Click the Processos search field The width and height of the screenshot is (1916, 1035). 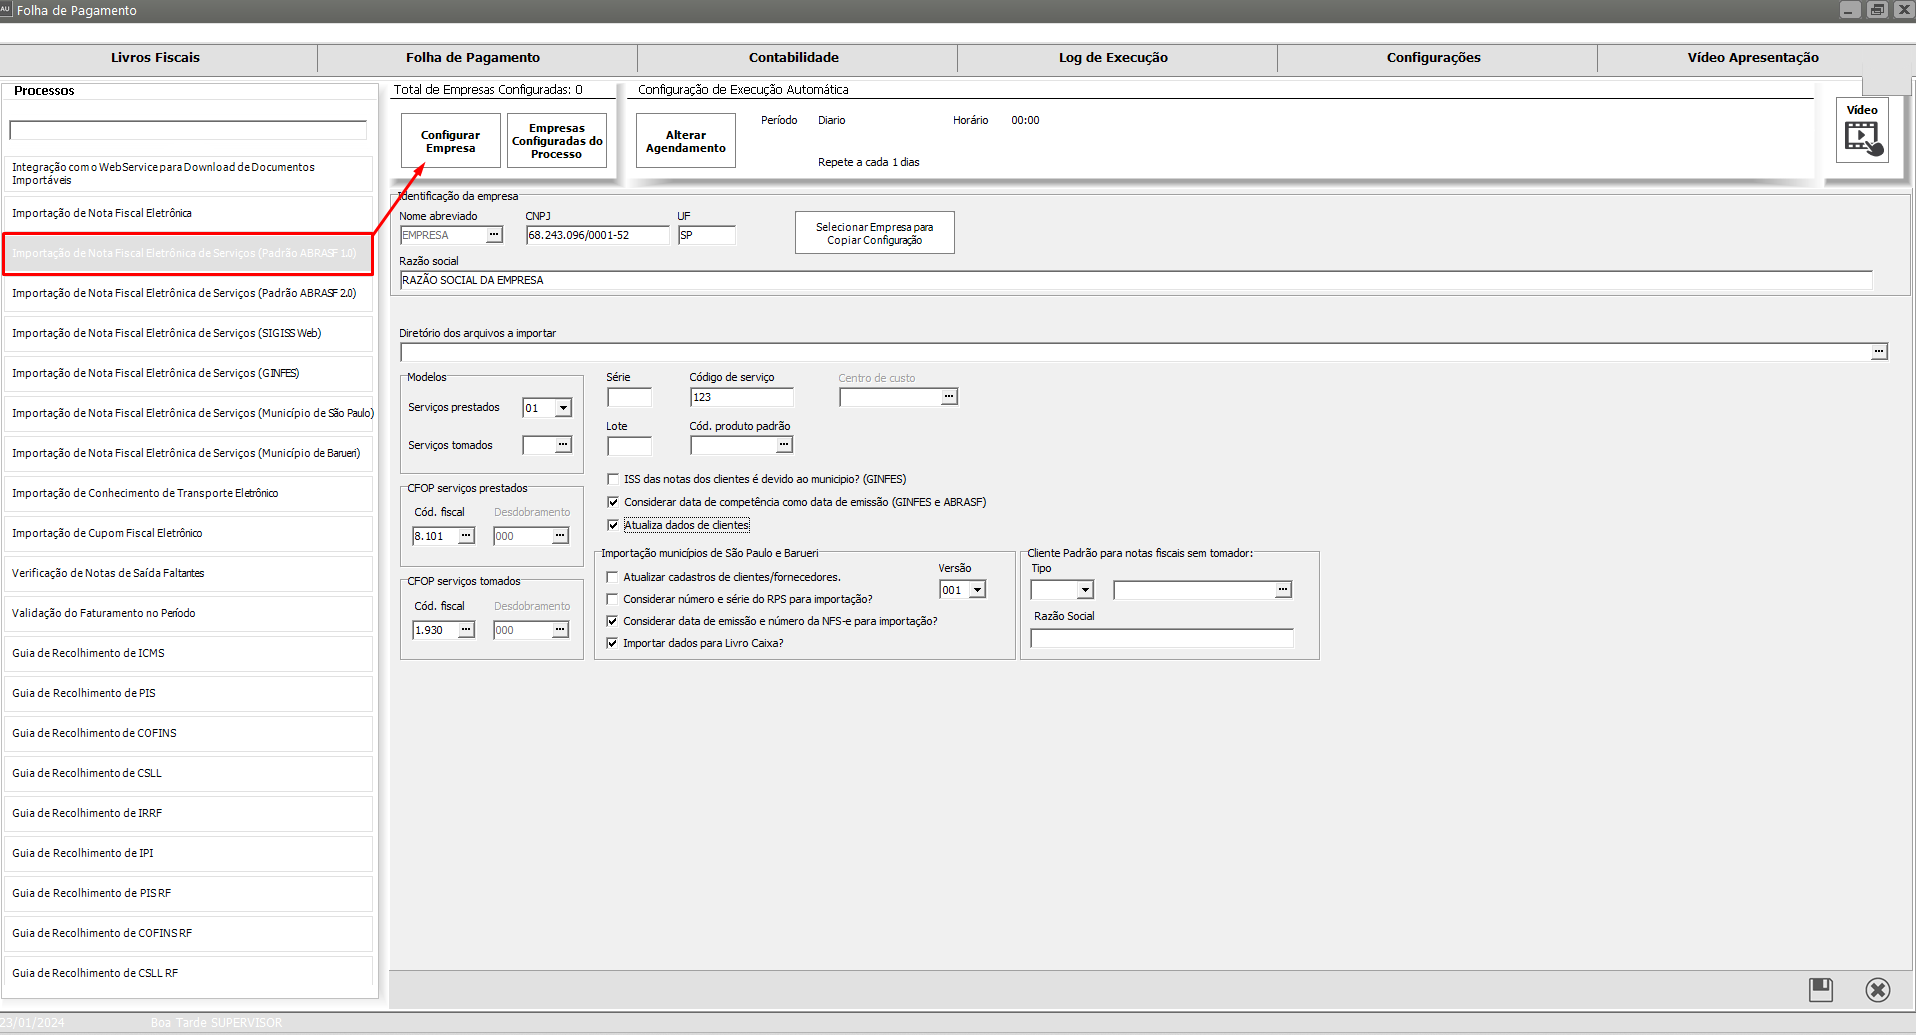click(x=188, y=130)
